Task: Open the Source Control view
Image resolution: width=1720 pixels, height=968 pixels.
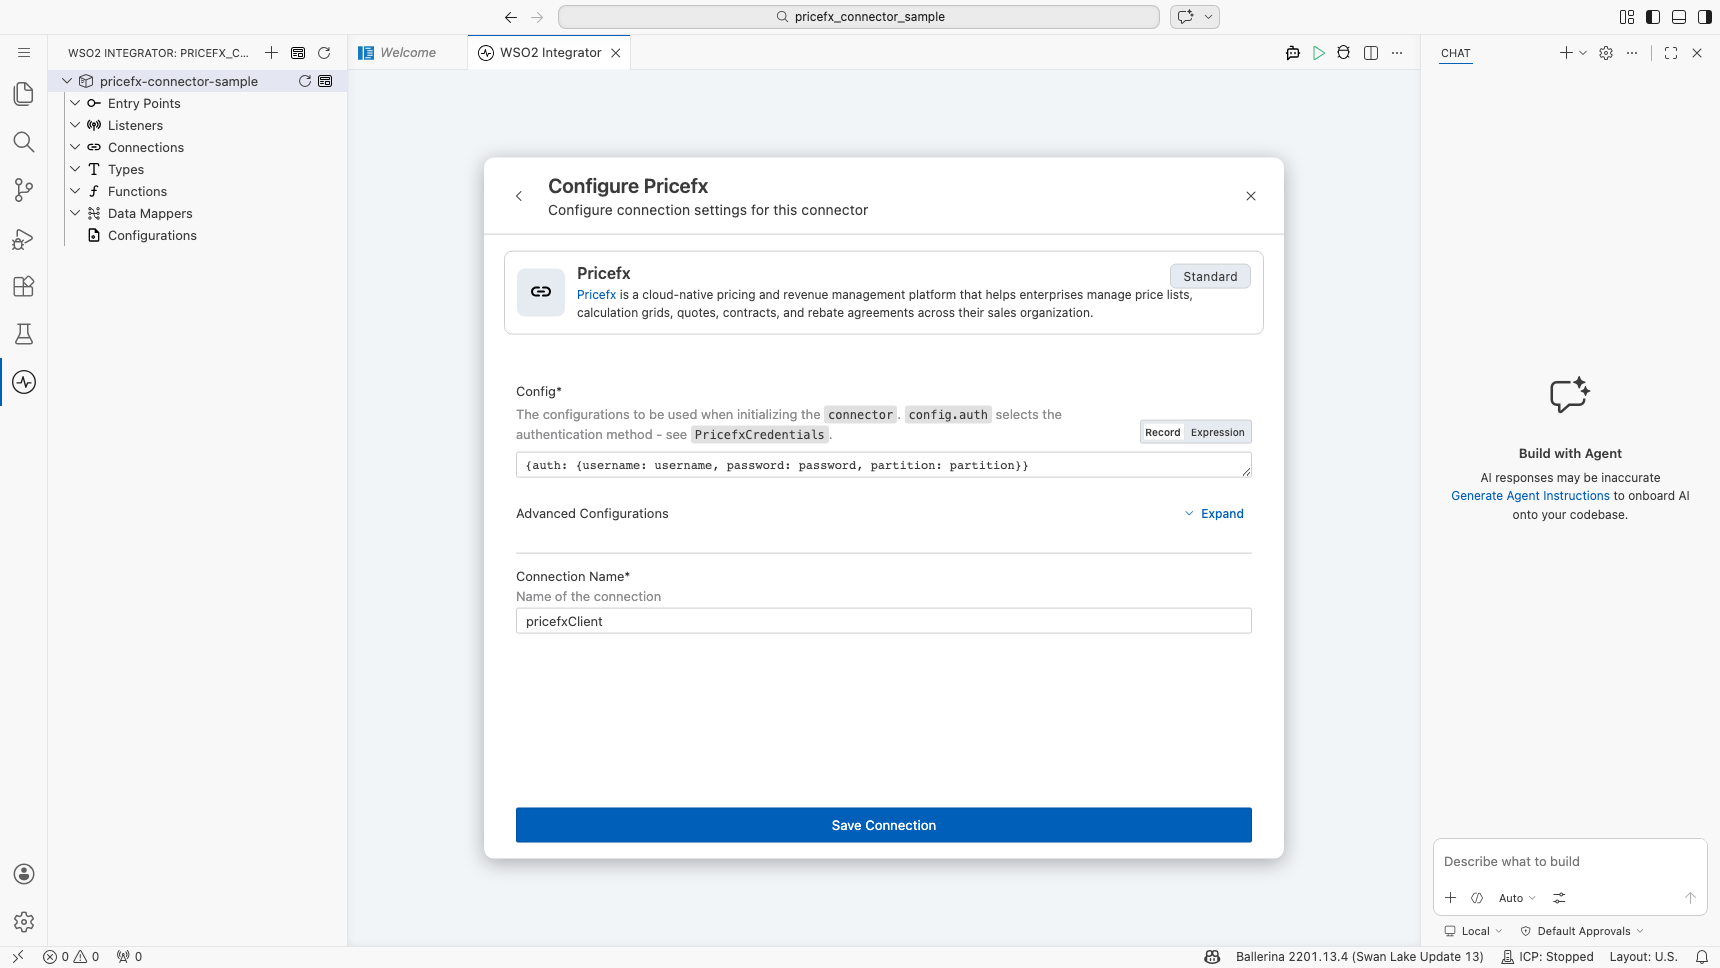Action: click(24, 190)
